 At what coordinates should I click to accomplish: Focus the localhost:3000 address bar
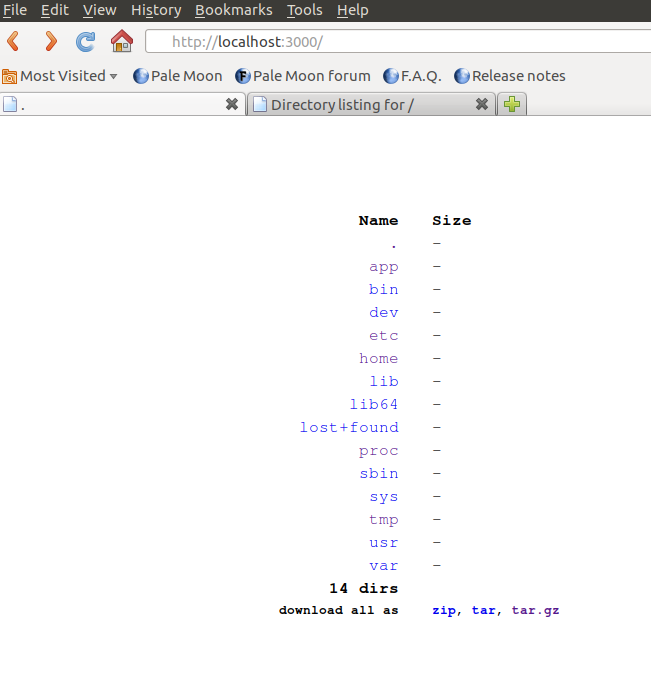point(398,42)
